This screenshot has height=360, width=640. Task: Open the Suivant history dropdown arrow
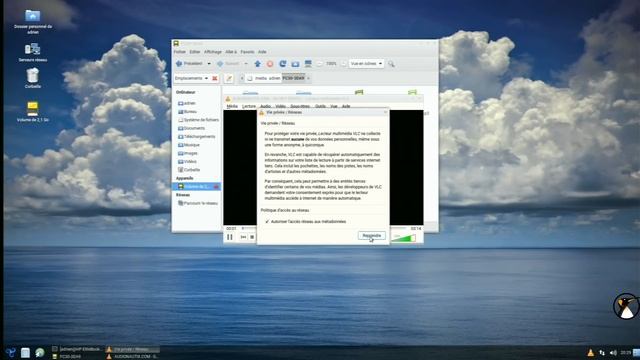[246, 64]
